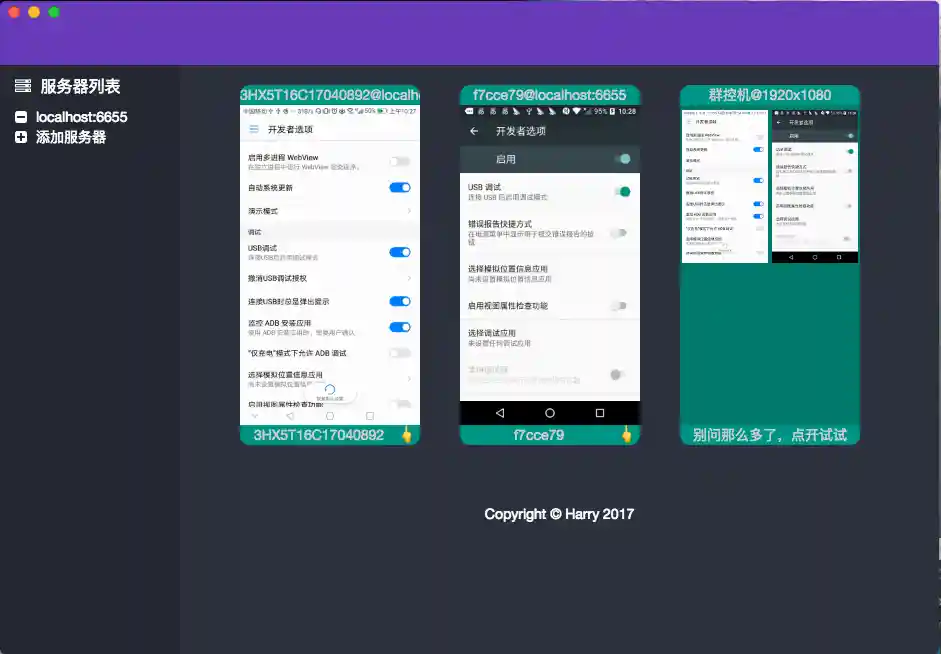941x654 pixels.
Task: Tap the back arrow in f7cce79 screen
Action: [474, 131]
